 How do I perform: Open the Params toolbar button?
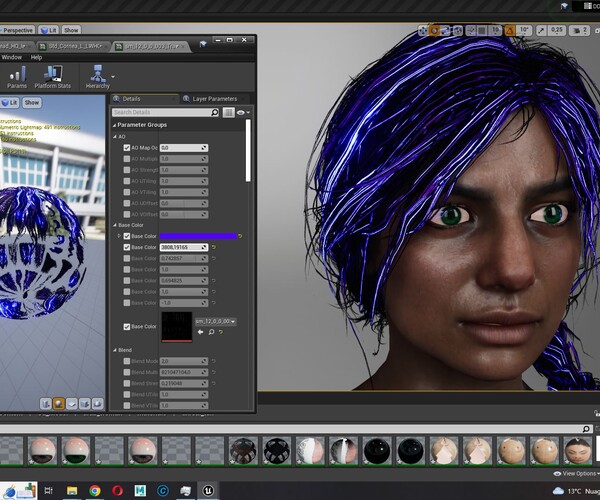pos(17,77)
